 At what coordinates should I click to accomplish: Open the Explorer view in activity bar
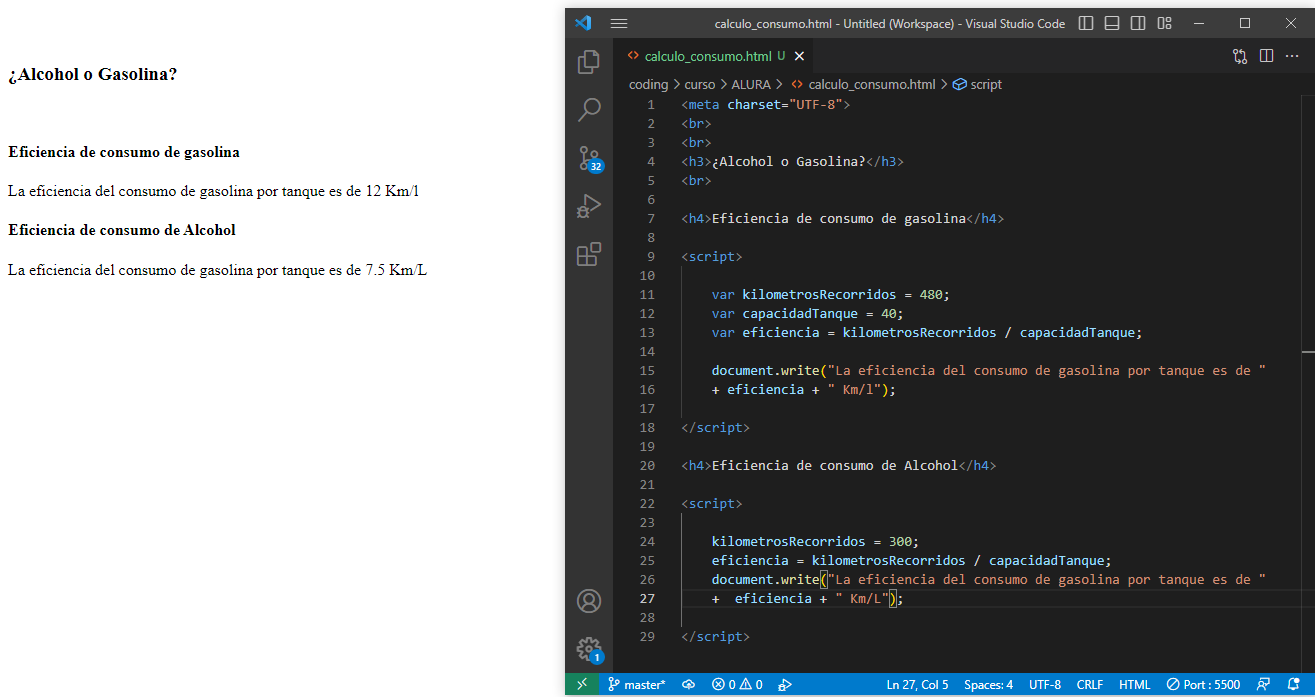[589, 62]
